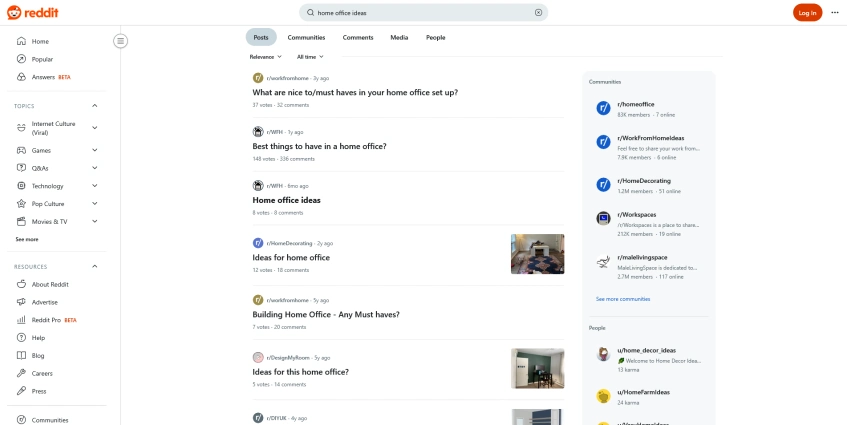The height and width of the screenshot is (425, 847).
Task: Collapse the Resources section
Action: [x=95, y=266]
